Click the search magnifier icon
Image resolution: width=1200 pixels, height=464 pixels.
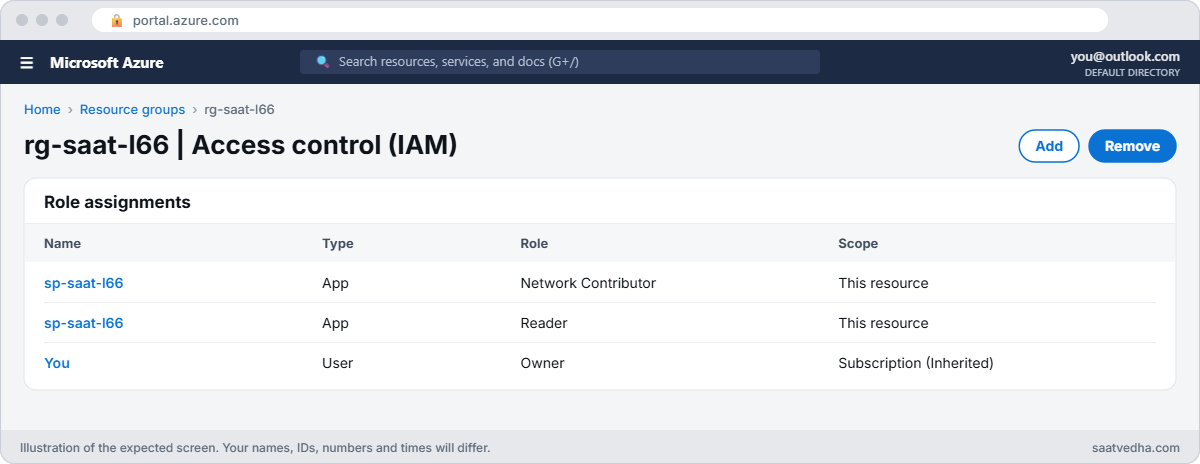(323, 62)
